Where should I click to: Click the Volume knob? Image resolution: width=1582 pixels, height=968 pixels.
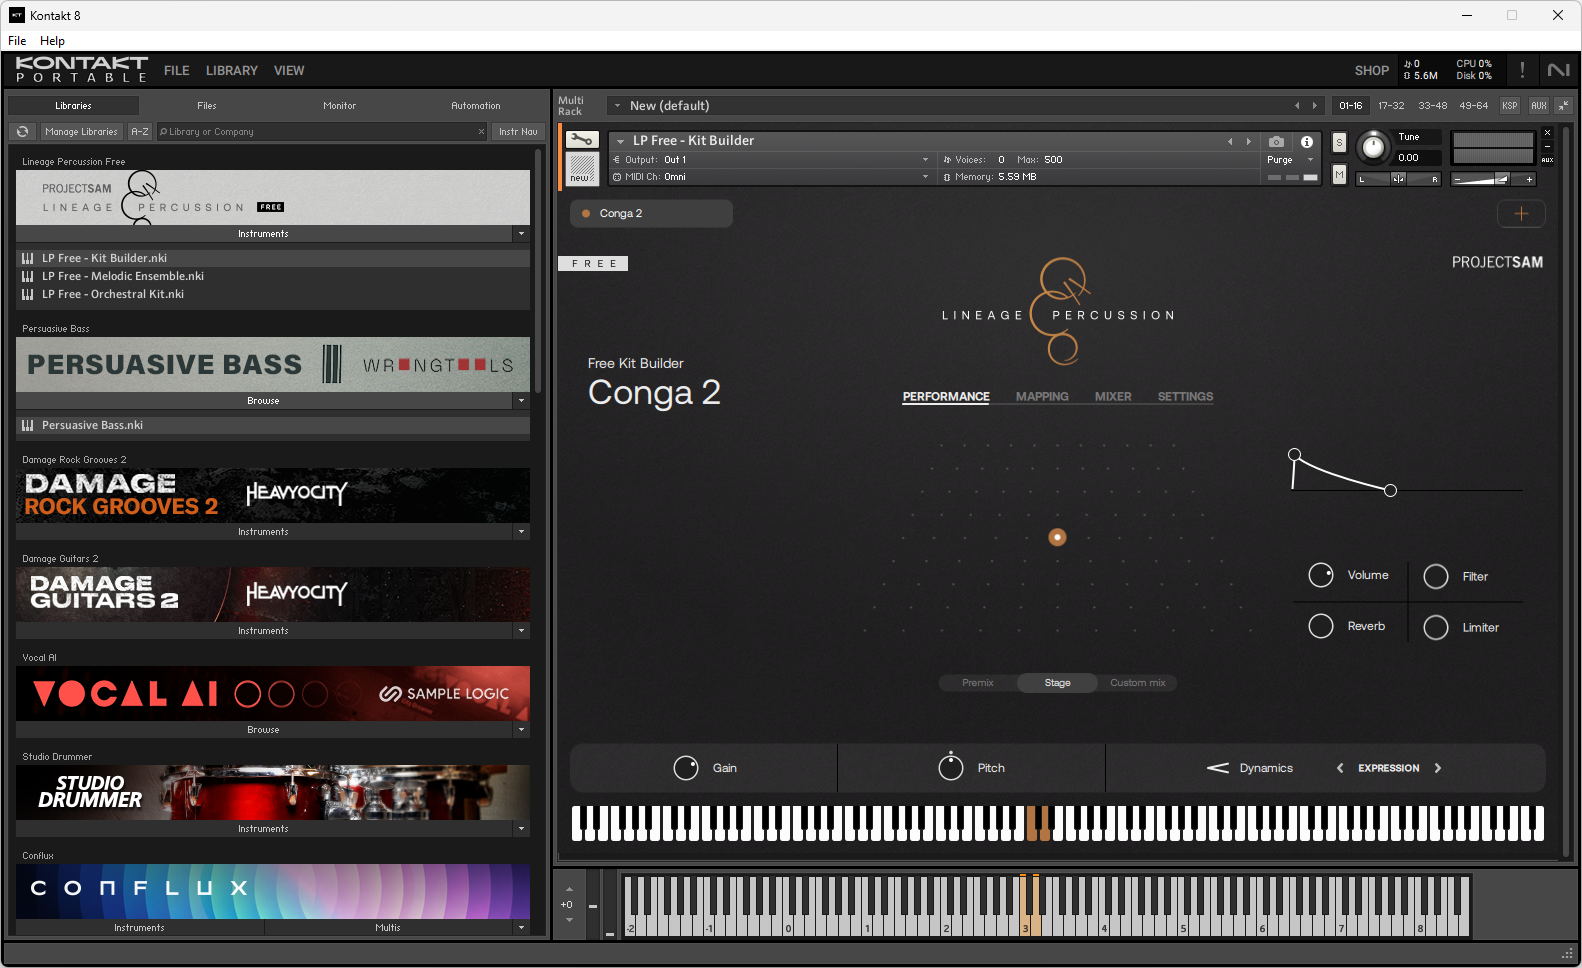click(x=1321, y=575)
